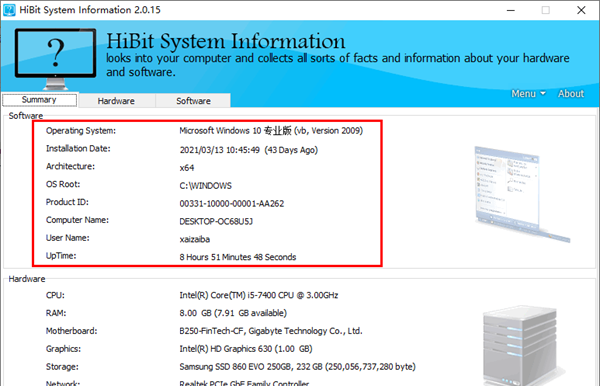The image size is (600, 386).
Task: Select the installation date 2021/03/13 value
Action: [x=249, y=150]
